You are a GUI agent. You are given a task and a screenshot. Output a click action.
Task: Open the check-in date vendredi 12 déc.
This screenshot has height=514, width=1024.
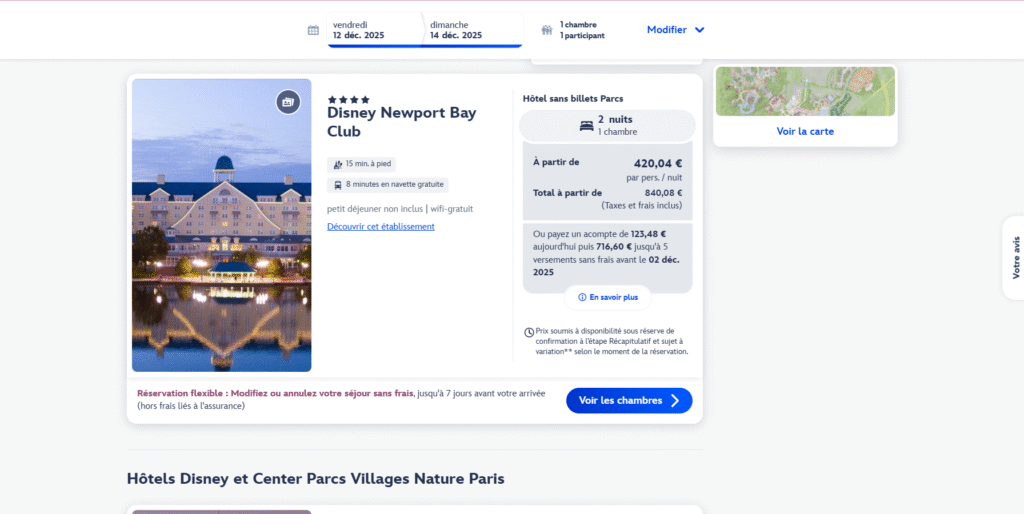click(359, 30)
